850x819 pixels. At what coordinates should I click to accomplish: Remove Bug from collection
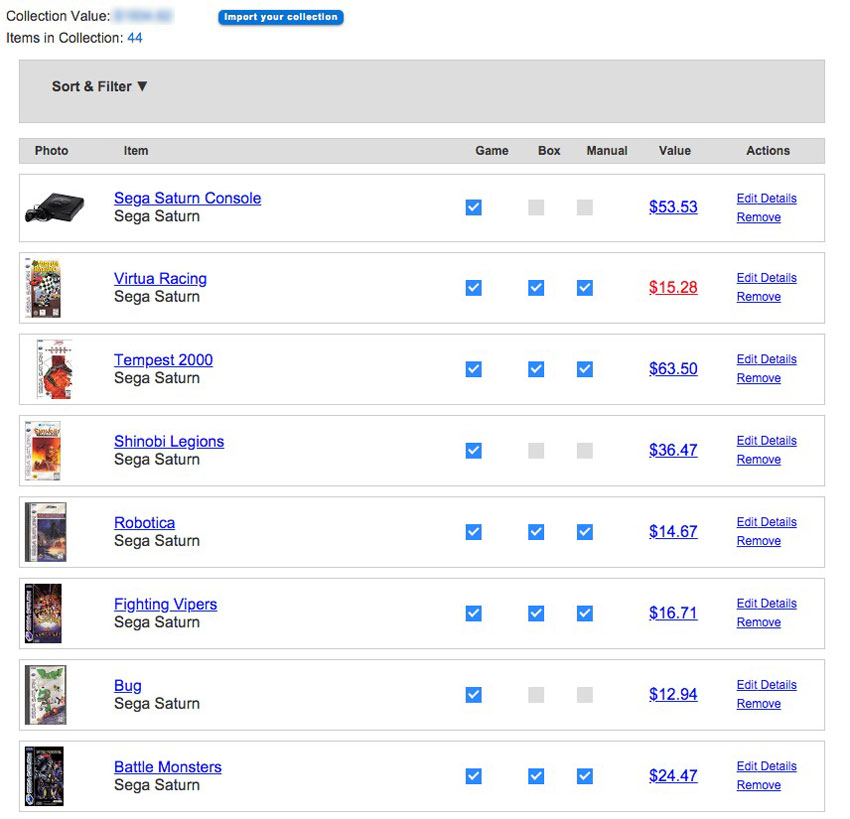[x=758, y=704]
